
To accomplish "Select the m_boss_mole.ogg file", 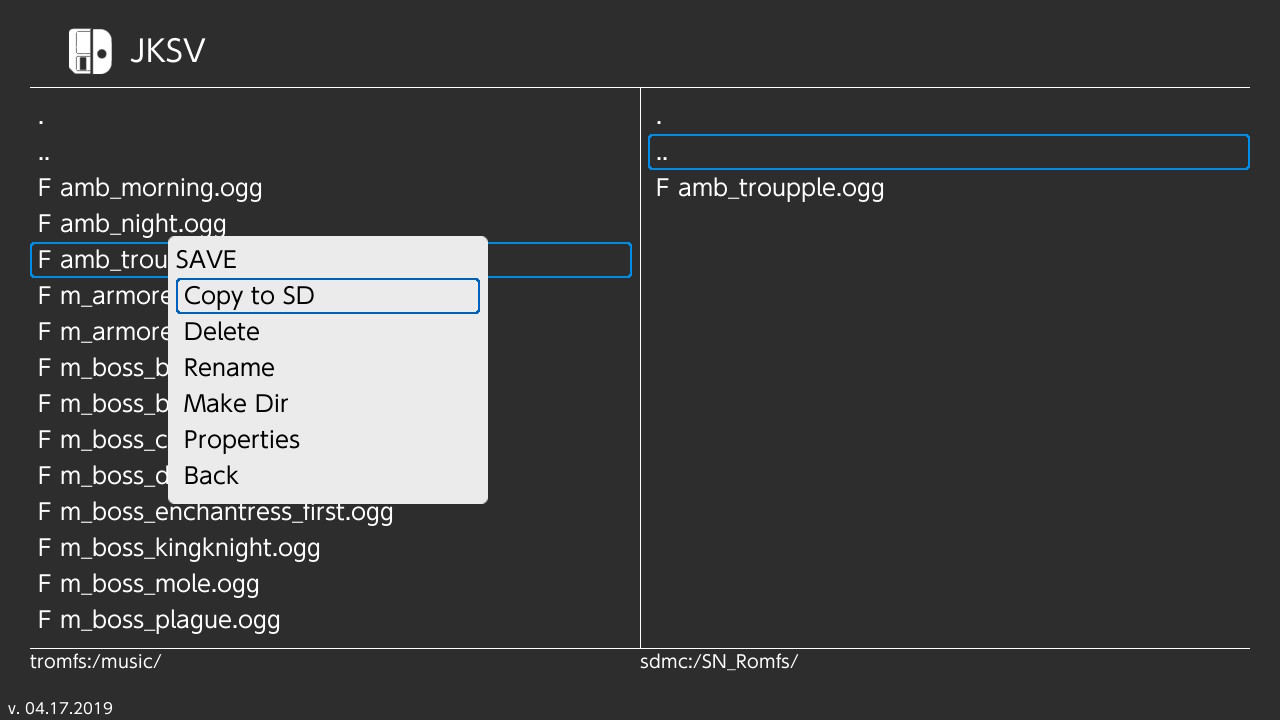I will [x=330, y=584].
